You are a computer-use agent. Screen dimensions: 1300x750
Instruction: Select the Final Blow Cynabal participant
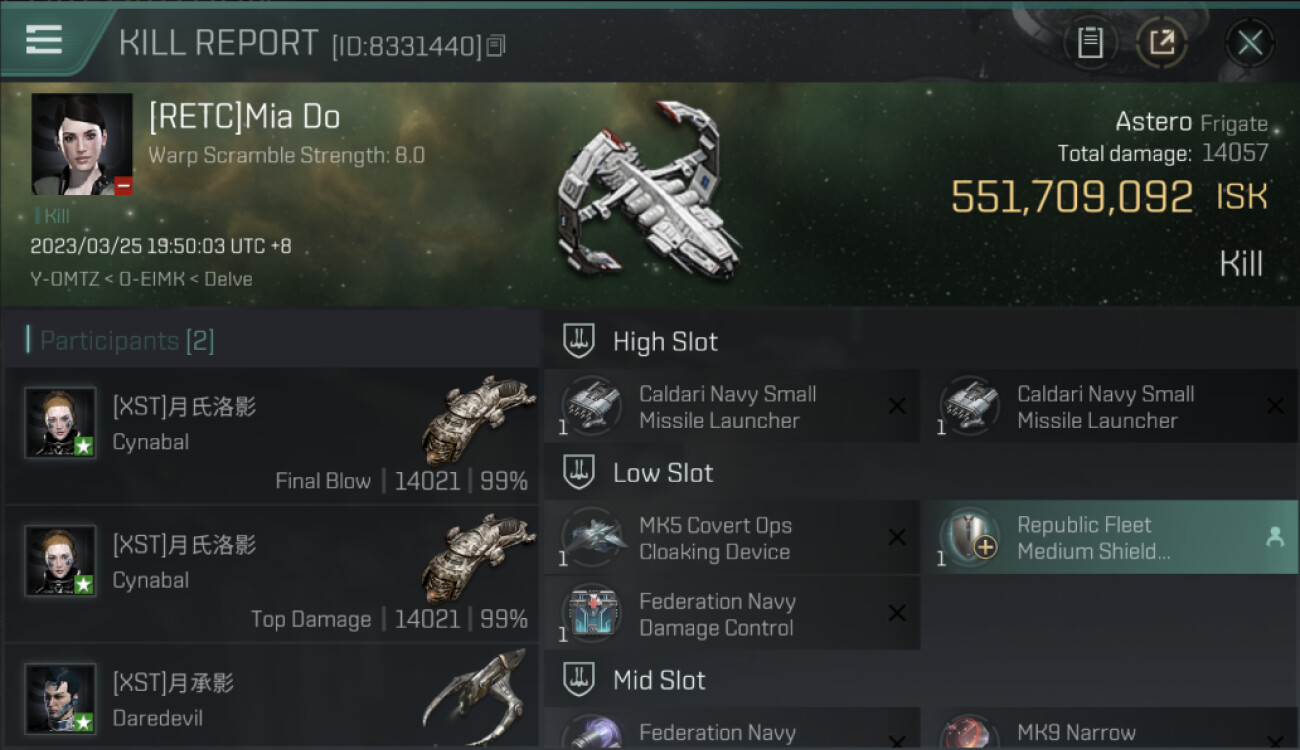point(272,435)
